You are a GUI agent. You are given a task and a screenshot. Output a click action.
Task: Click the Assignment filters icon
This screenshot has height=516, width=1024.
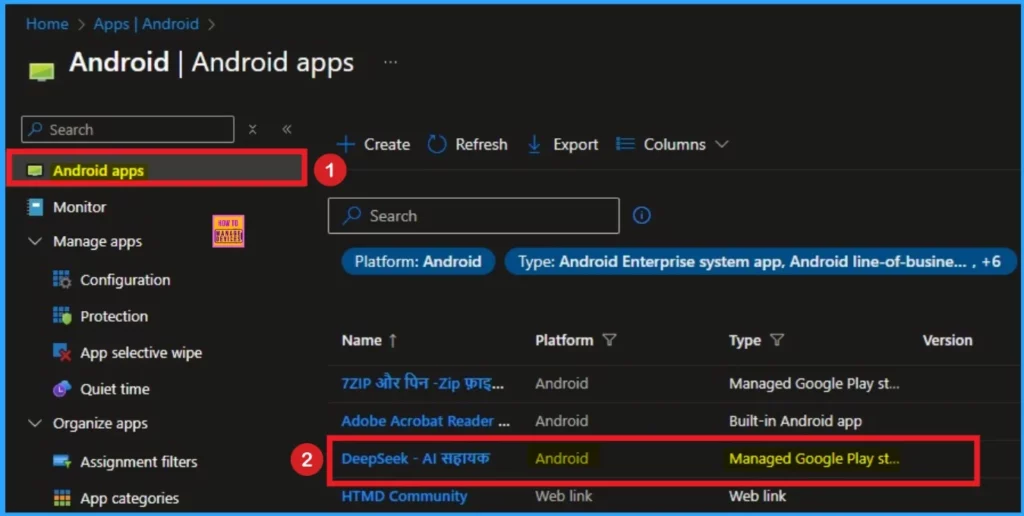[x=62, y=462]
